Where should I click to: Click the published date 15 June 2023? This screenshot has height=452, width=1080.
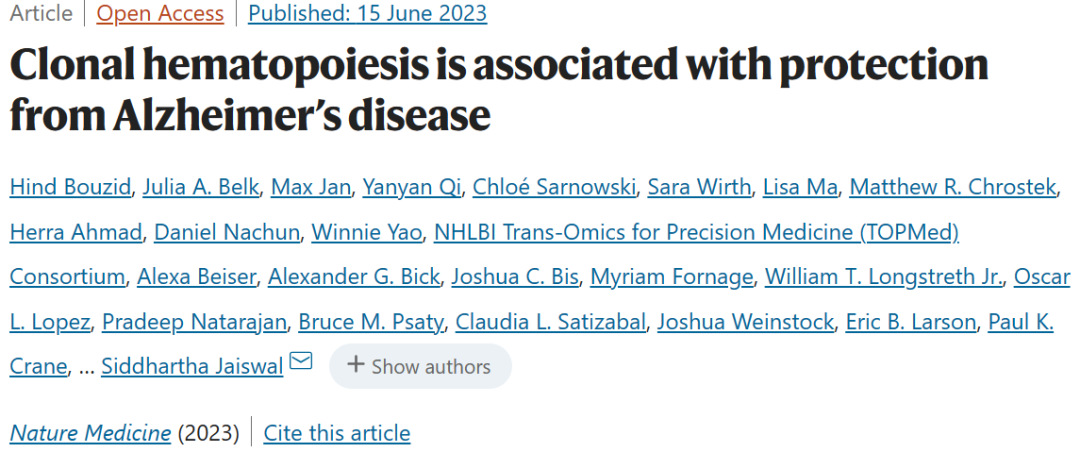[x=367, y=14]
